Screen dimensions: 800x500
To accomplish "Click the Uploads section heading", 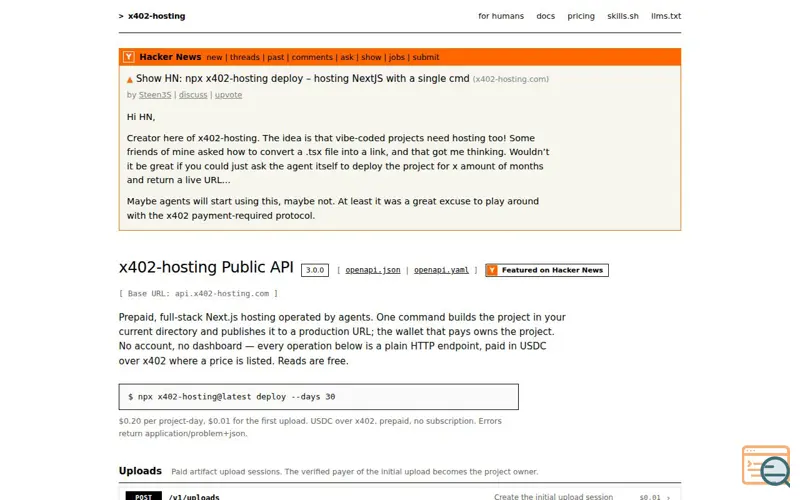I will point(140,471).
